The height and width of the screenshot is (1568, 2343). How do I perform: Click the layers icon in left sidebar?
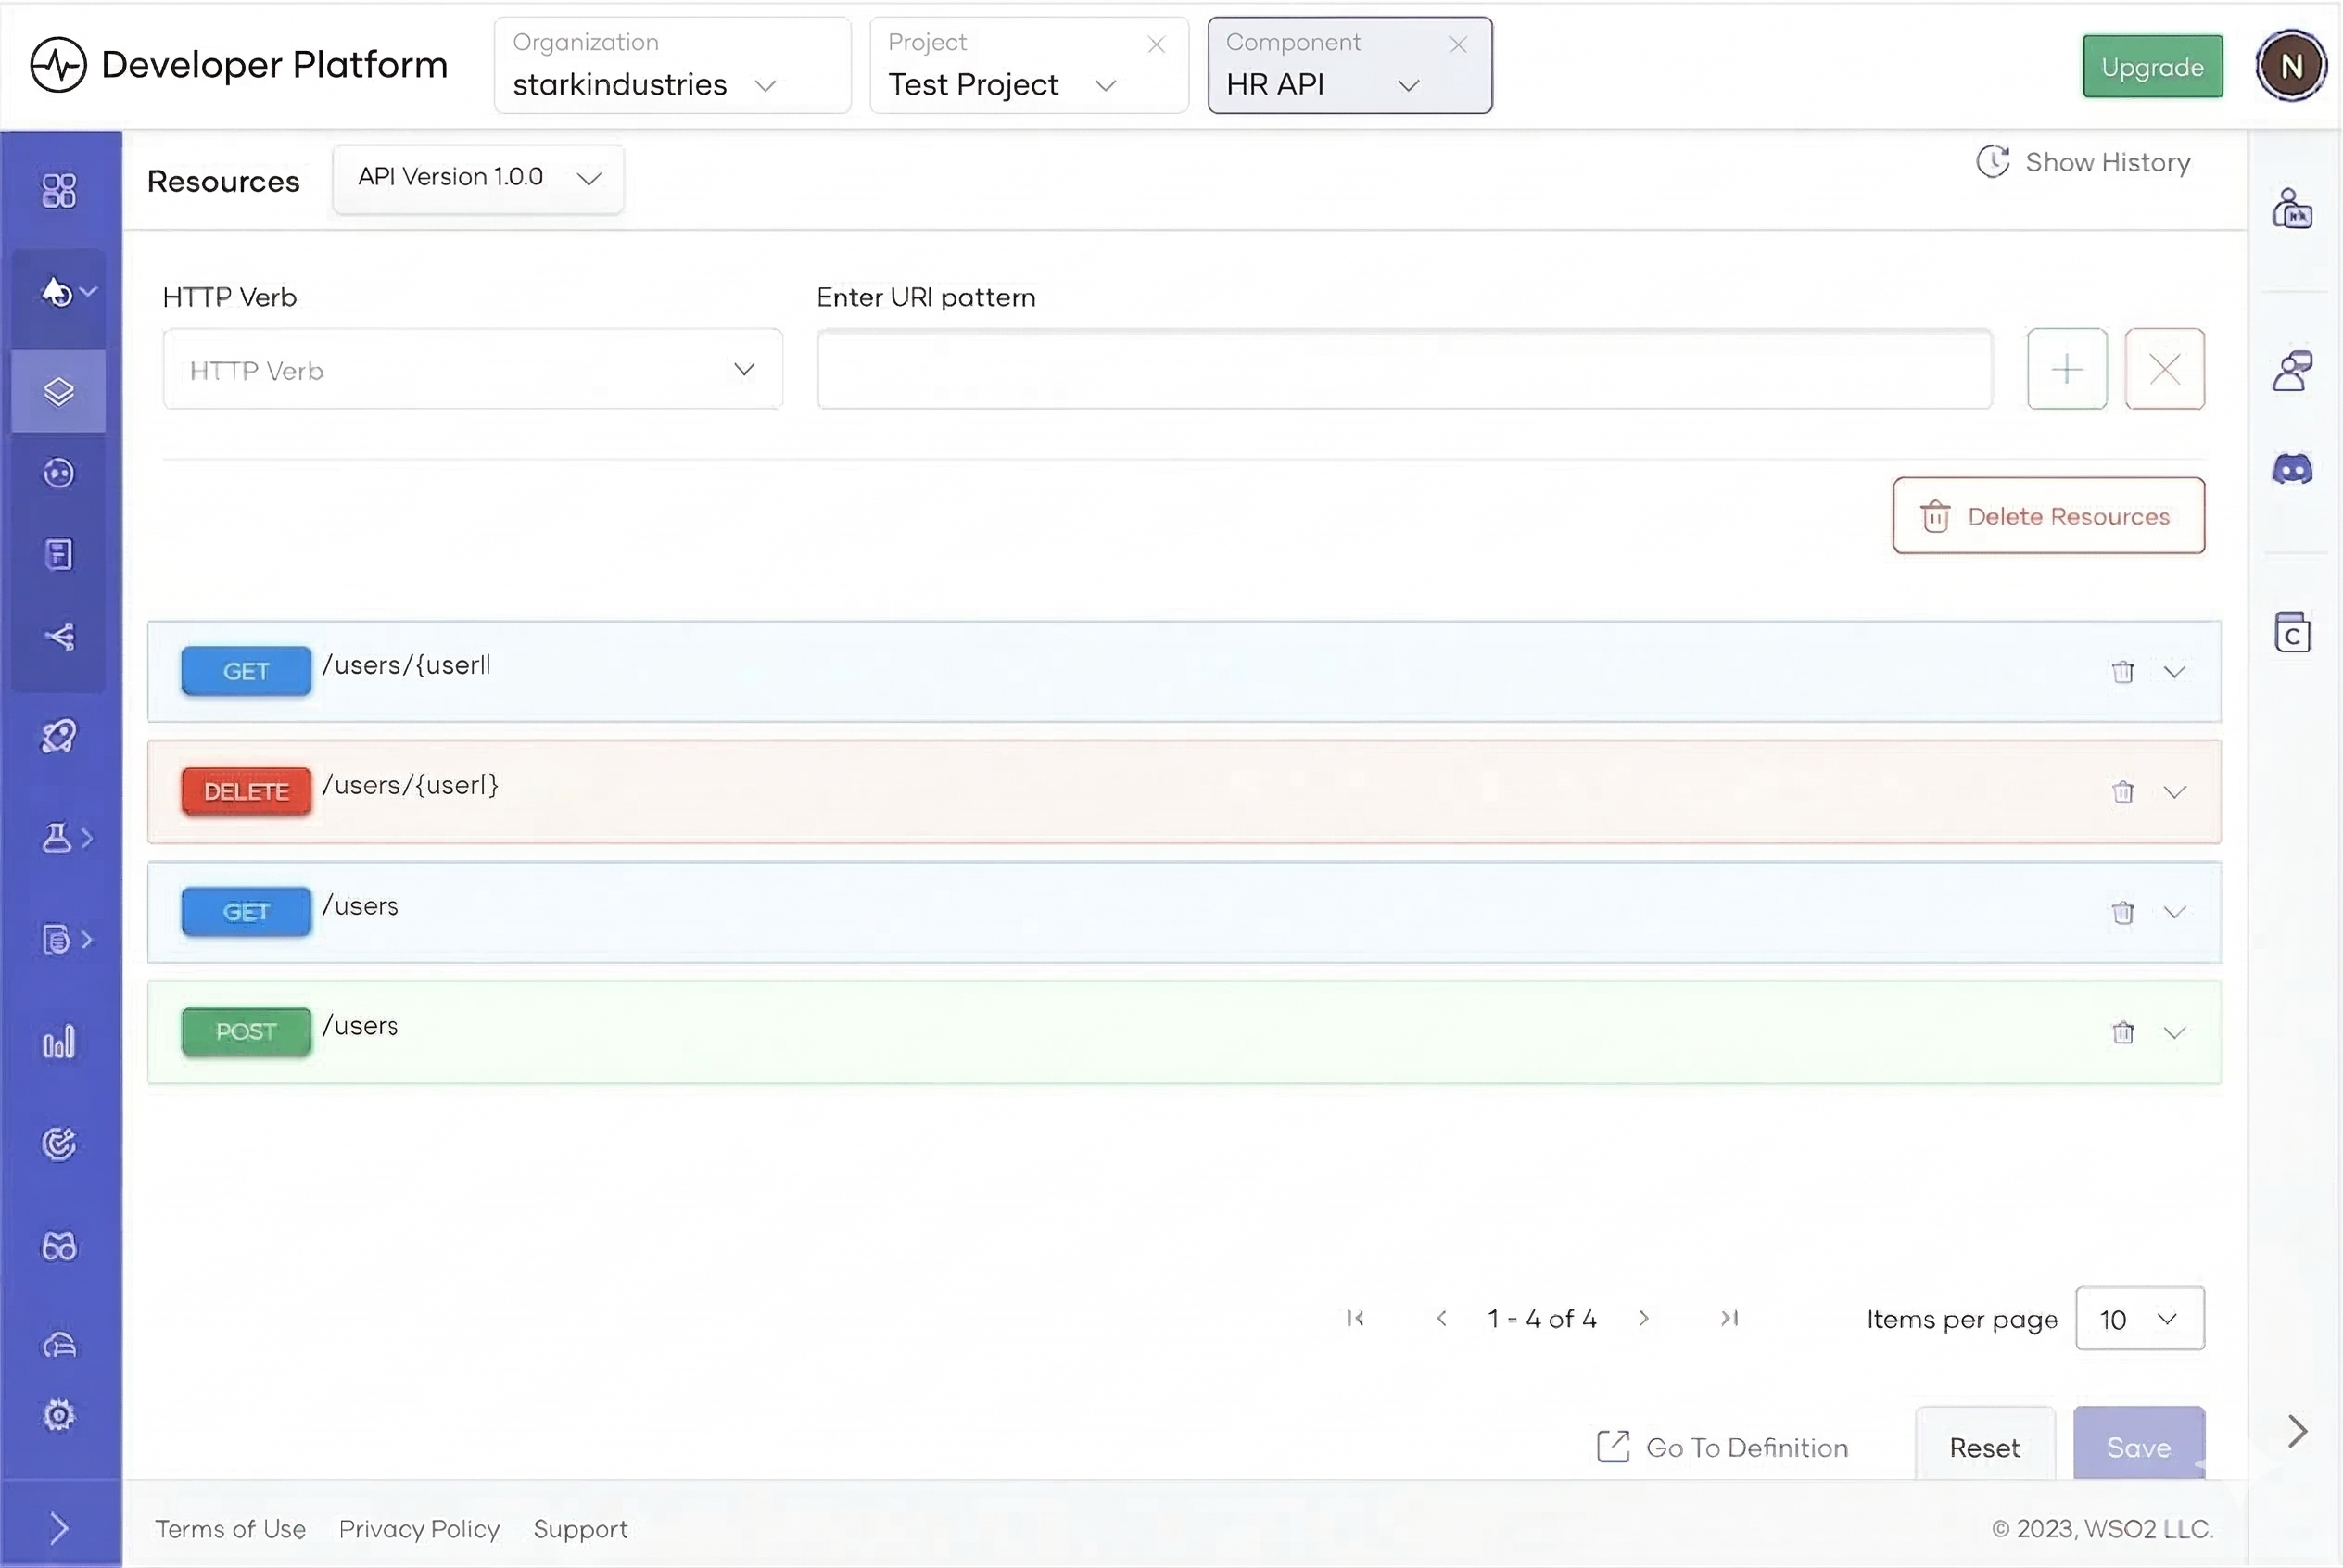coord(59,391)
